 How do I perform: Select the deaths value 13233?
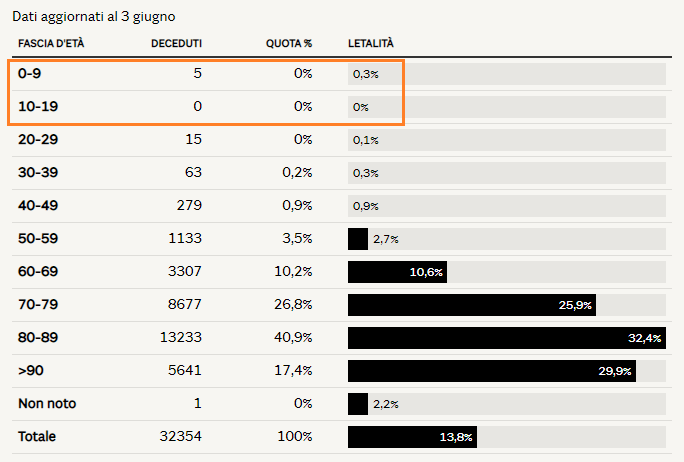pyautogui.click(x=181, y=338)
